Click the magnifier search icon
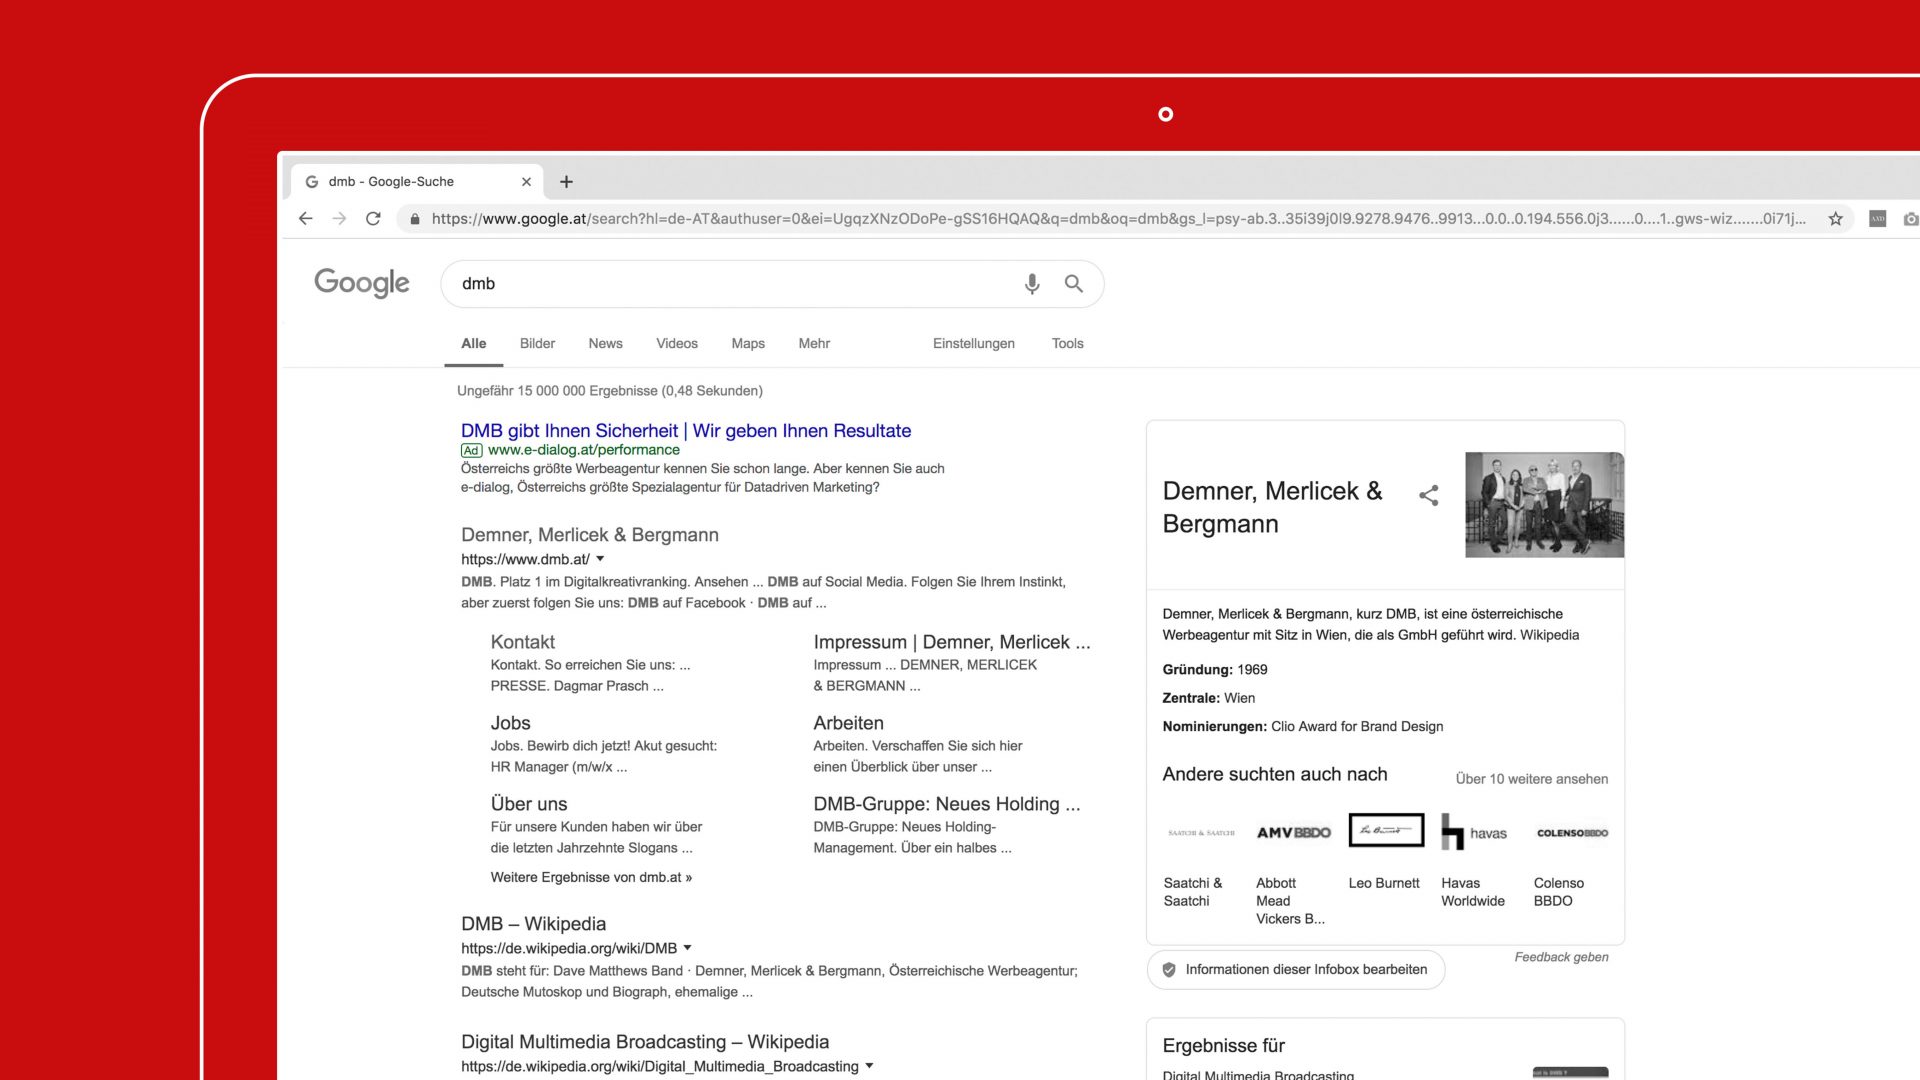Image resolution: width=1920 pixels, height=1080 pixels. pos(1074,284)
